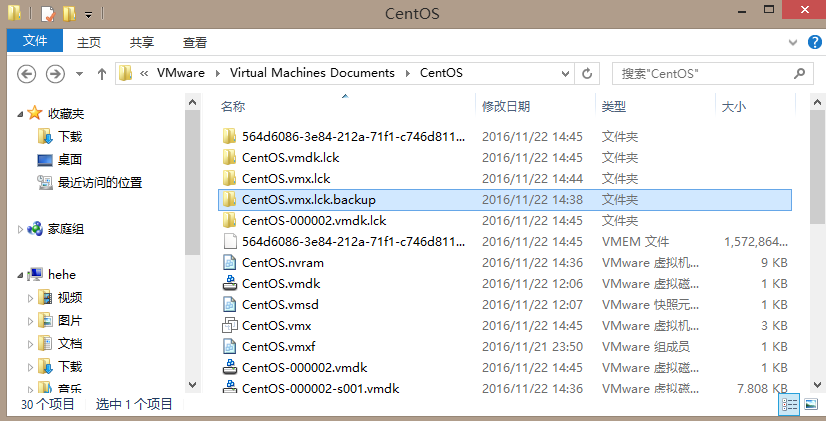Viewport: 826px width, 421px height.
Task: Switch to the 查看 ribbon tab
Action: click(194, 42)
